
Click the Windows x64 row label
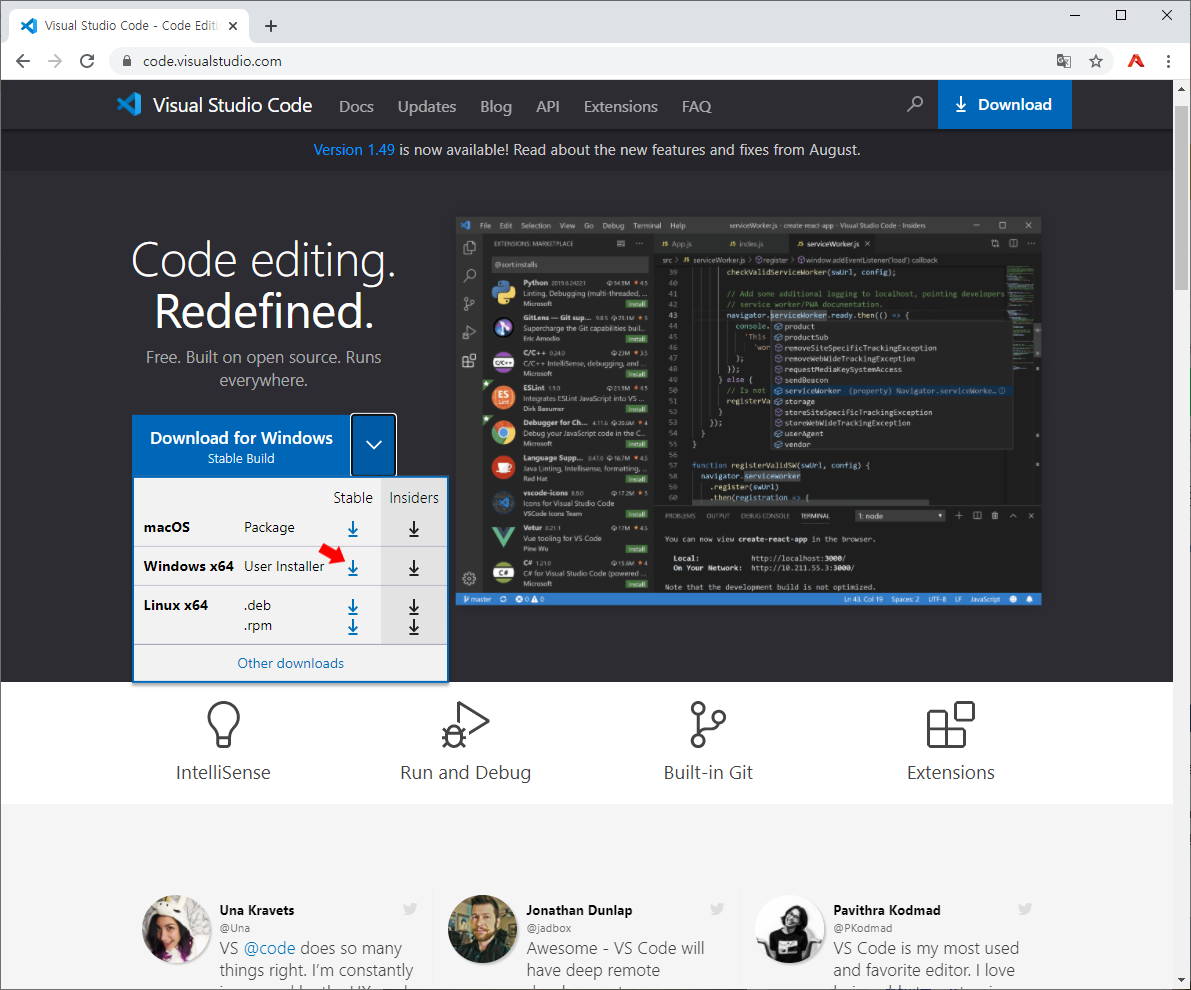pyautogui.click(x=188, y=566)
